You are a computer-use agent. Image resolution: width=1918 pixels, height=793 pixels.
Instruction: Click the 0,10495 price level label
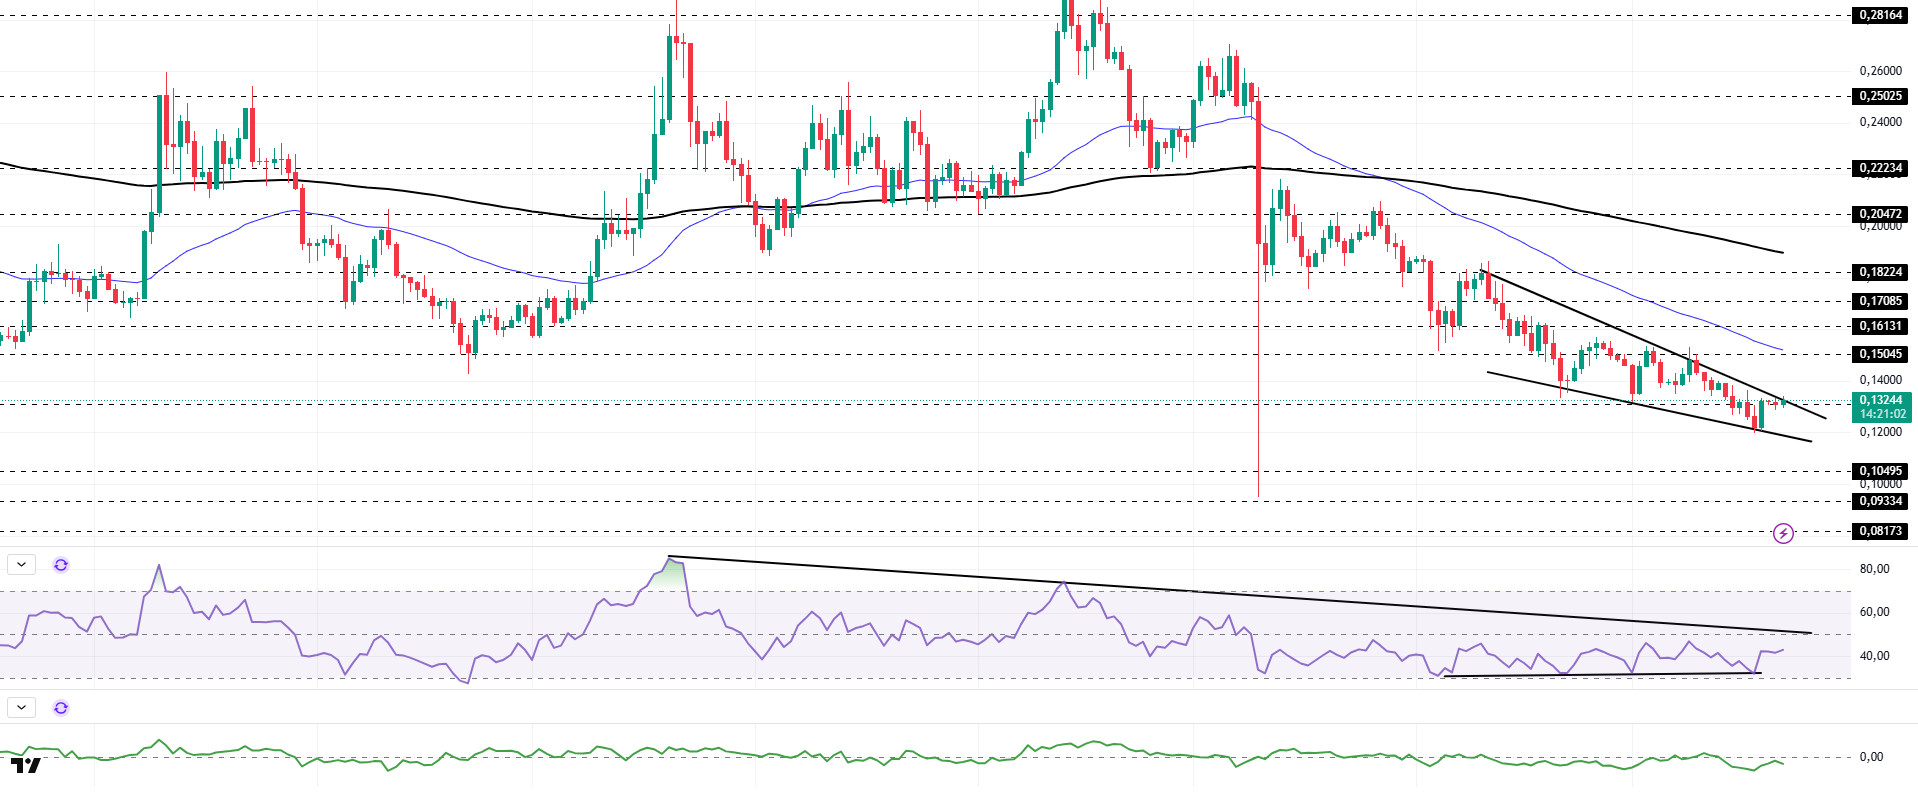(1880, 471)
